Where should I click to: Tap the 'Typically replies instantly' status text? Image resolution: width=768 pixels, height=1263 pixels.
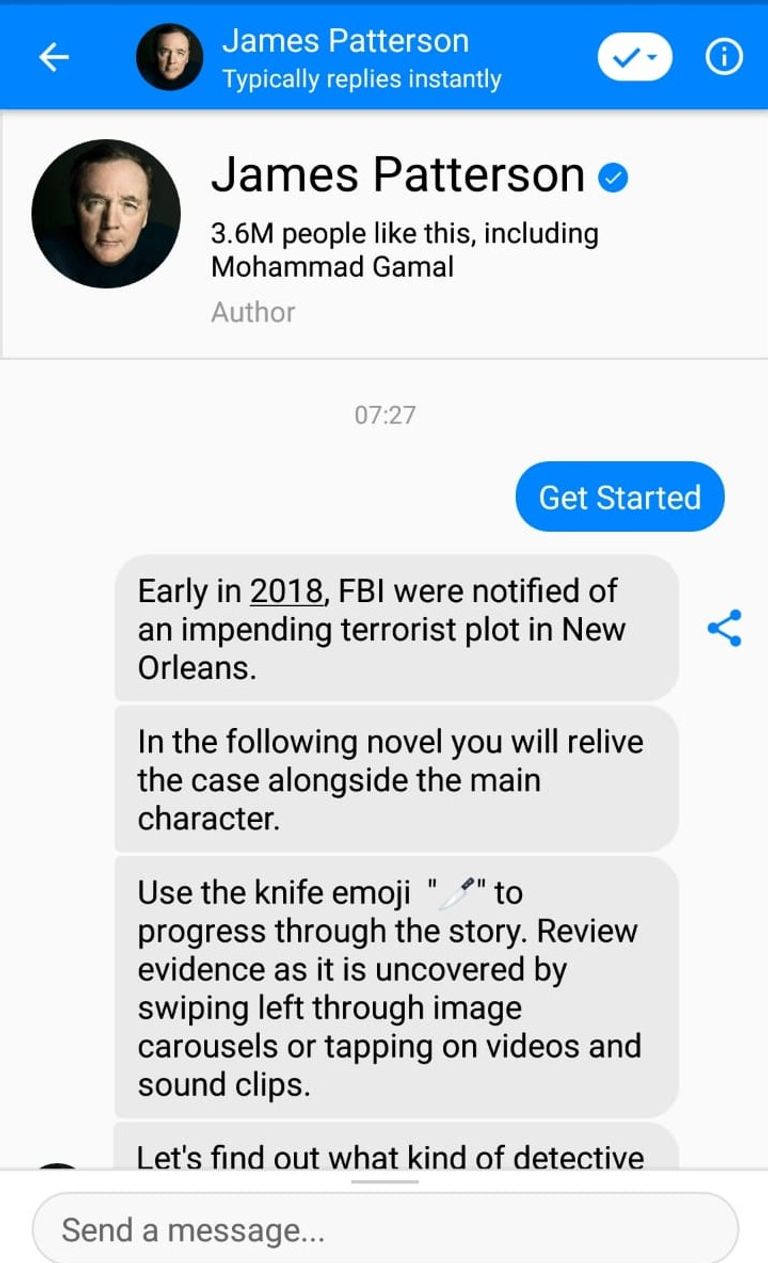pyautogui.click(x=362, y=79)
